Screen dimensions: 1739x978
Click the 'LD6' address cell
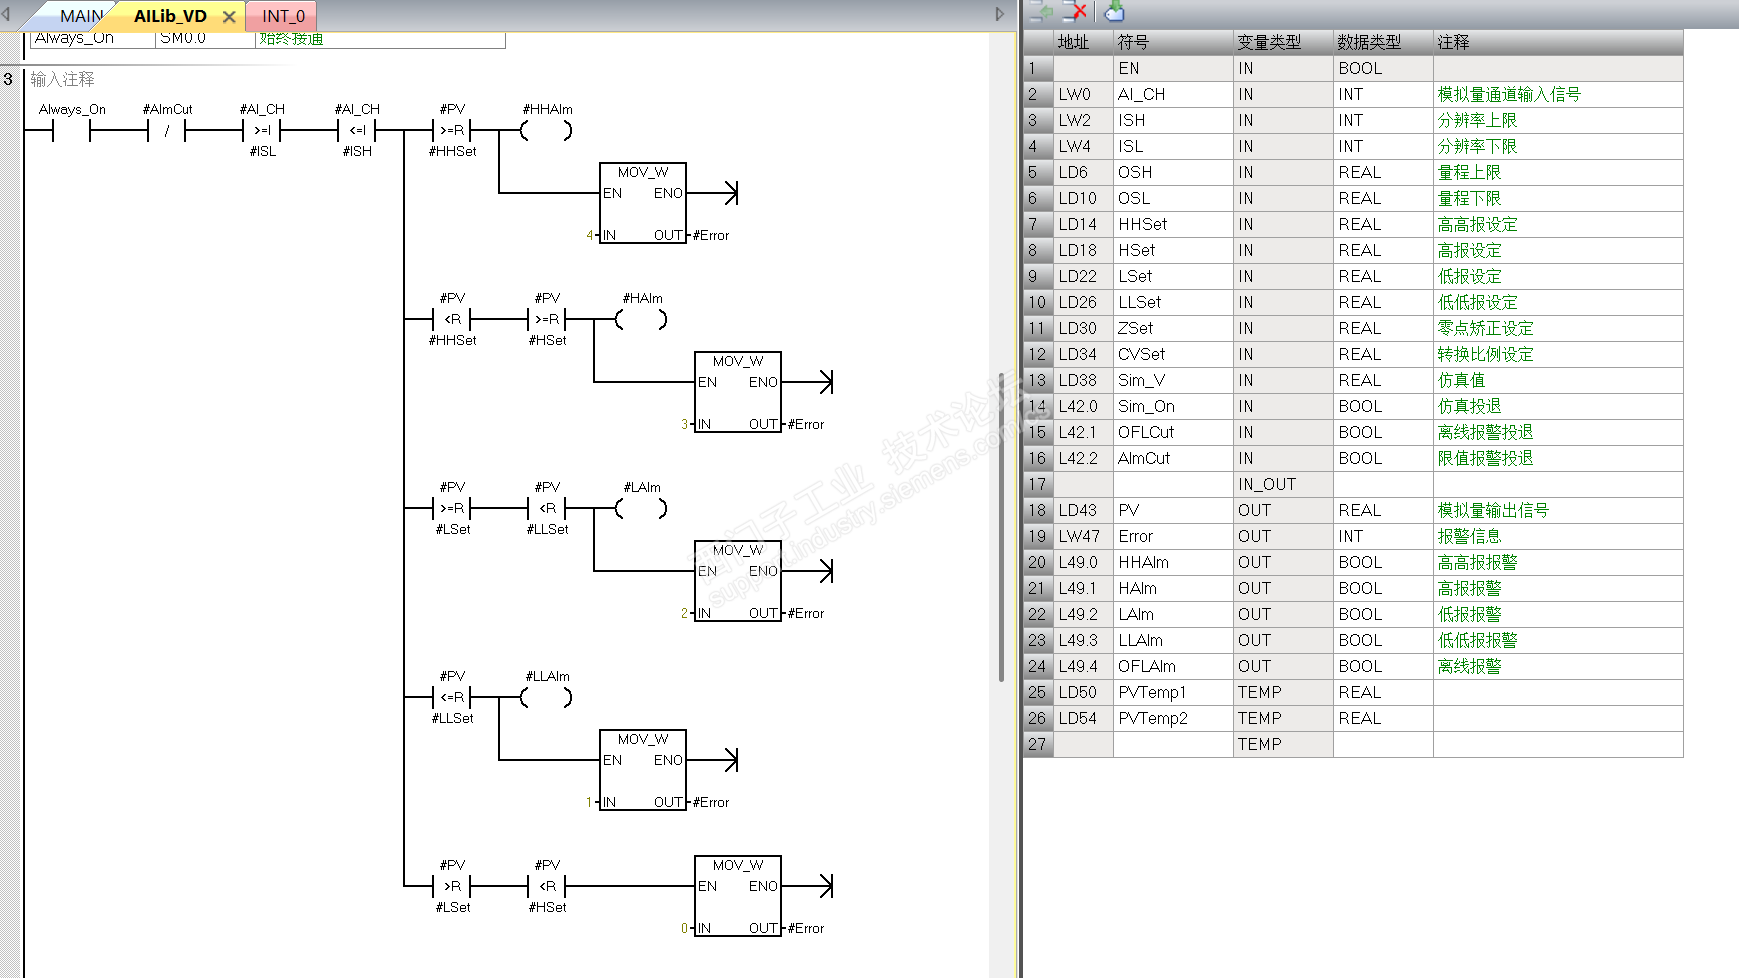pyautogui.click(x=1083, y=172)
